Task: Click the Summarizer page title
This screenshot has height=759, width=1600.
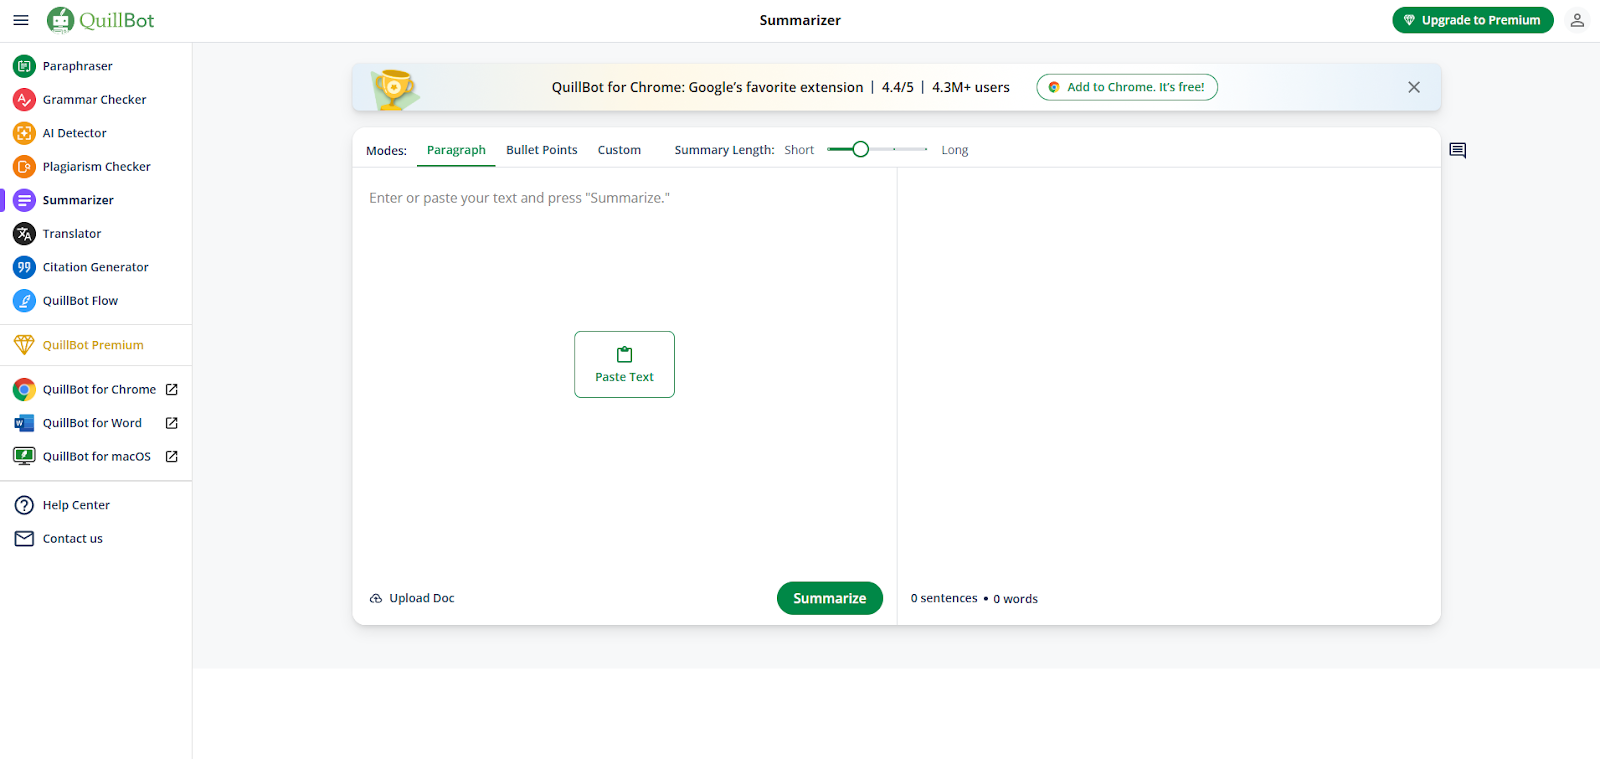Action: tap(800, 20)
